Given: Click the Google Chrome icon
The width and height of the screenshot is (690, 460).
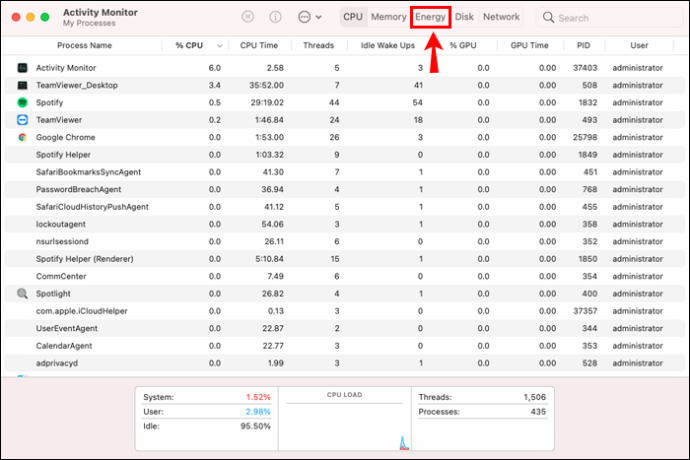Looking at the screenshot, I should tap(22, 137).
